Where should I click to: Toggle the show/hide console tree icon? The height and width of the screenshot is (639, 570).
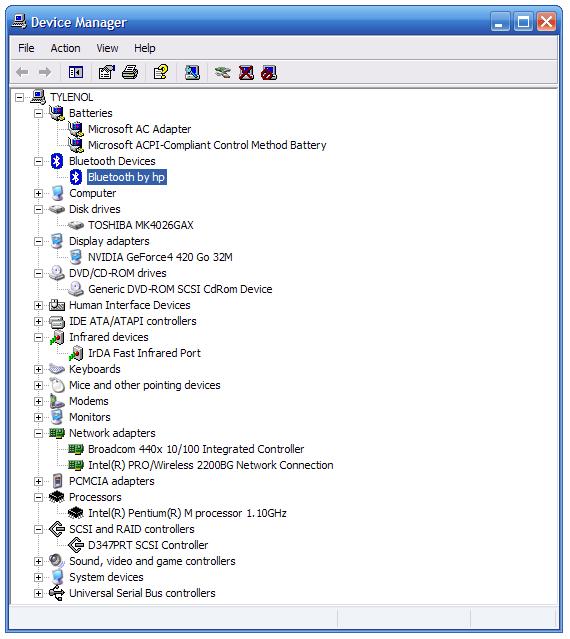76,73
